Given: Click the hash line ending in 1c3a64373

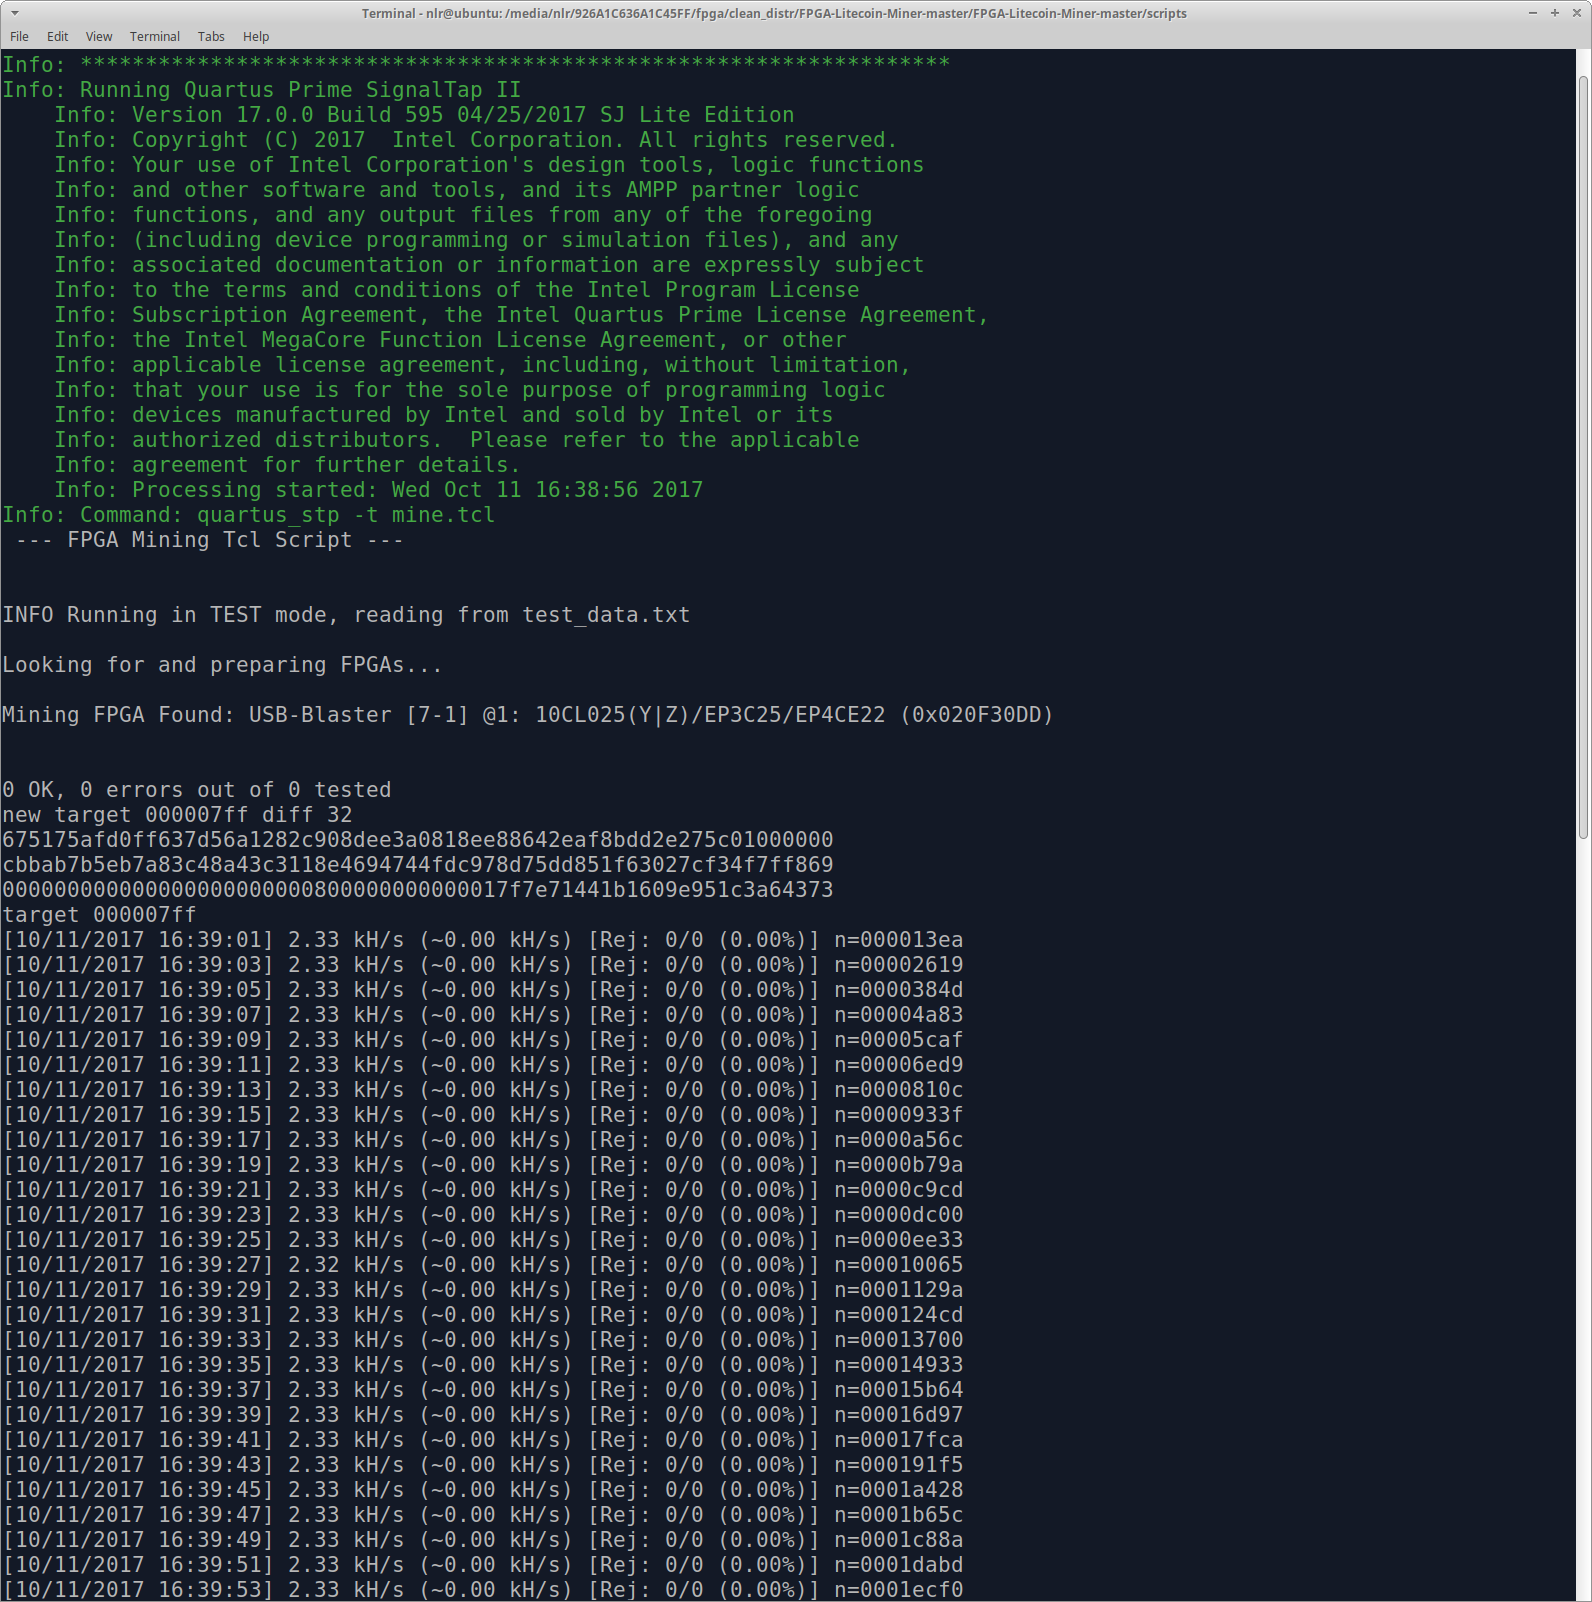Looking at the screenshot, I should [418, 890].
